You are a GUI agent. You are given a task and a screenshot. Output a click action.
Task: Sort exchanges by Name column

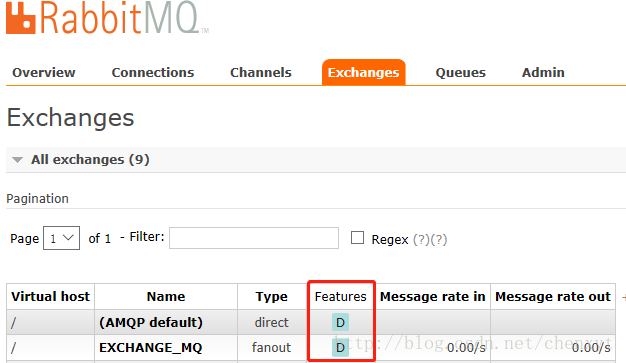[x=166, y=297]
